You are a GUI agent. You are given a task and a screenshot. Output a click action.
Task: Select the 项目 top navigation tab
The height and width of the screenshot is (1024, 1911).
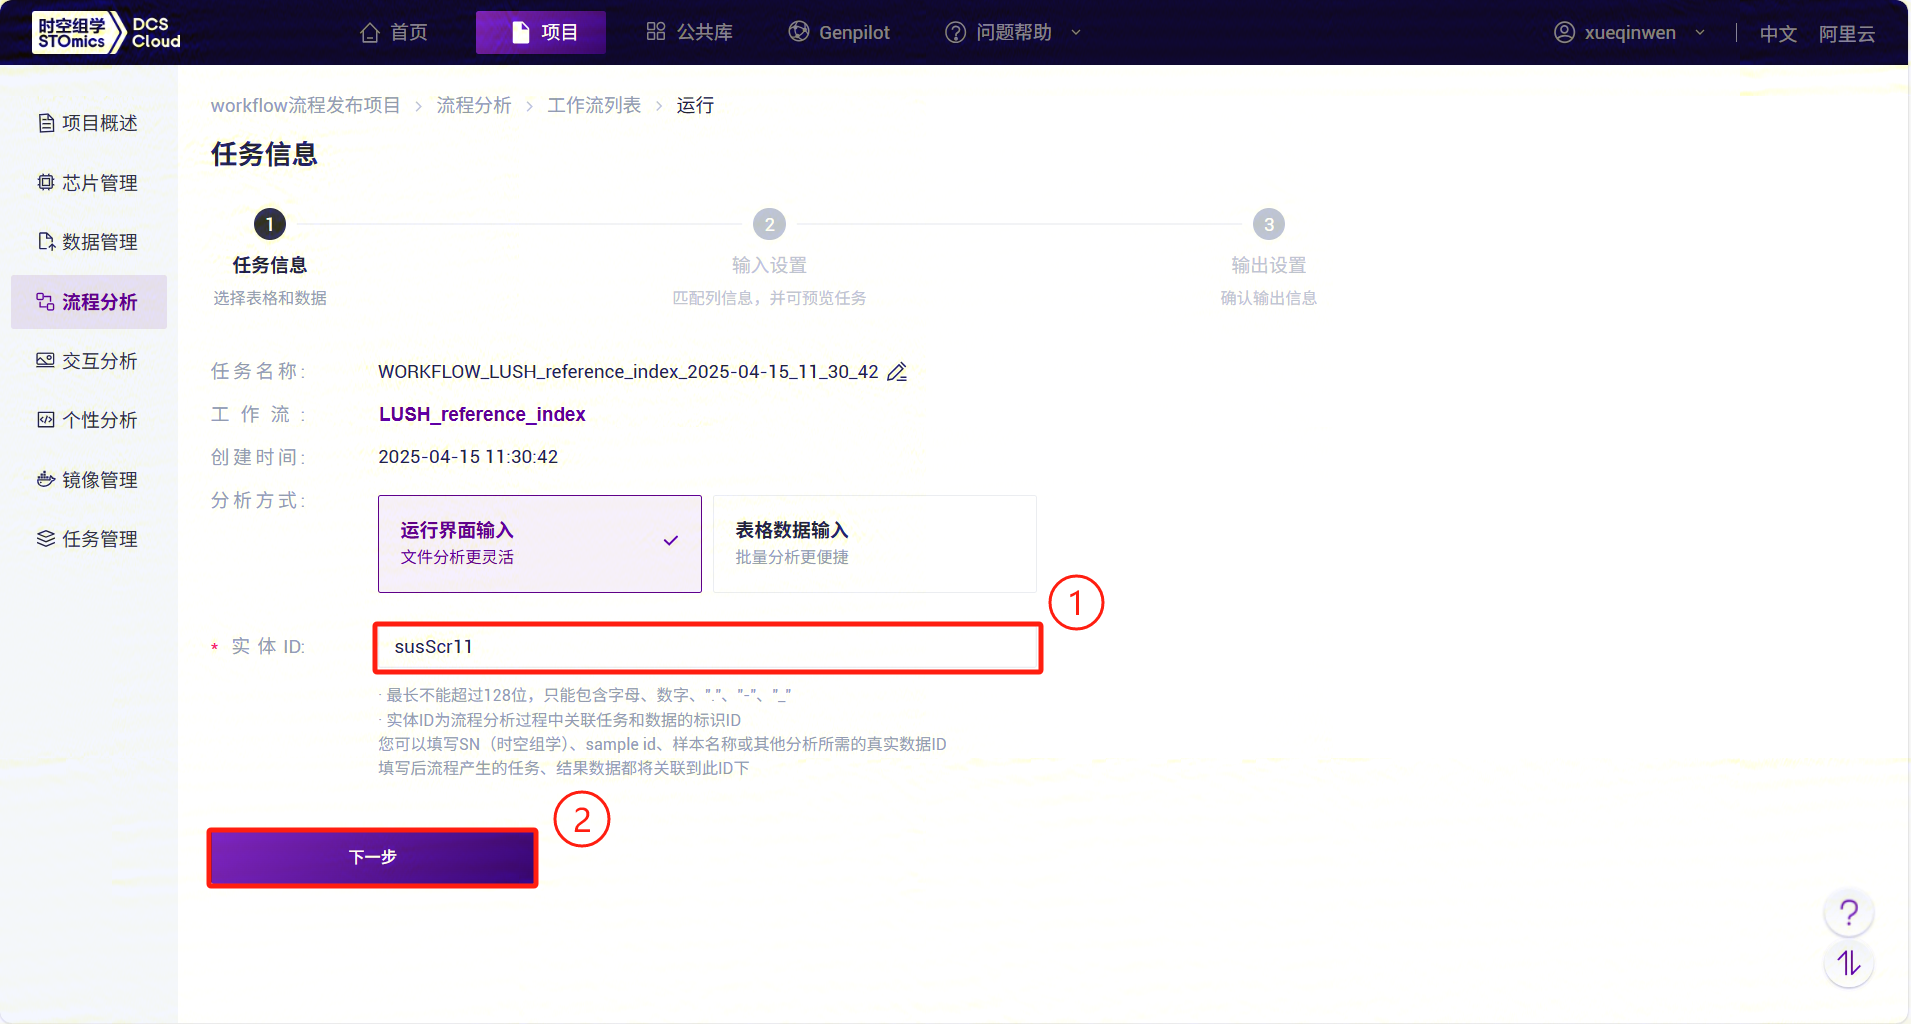[x=541, y=33]
